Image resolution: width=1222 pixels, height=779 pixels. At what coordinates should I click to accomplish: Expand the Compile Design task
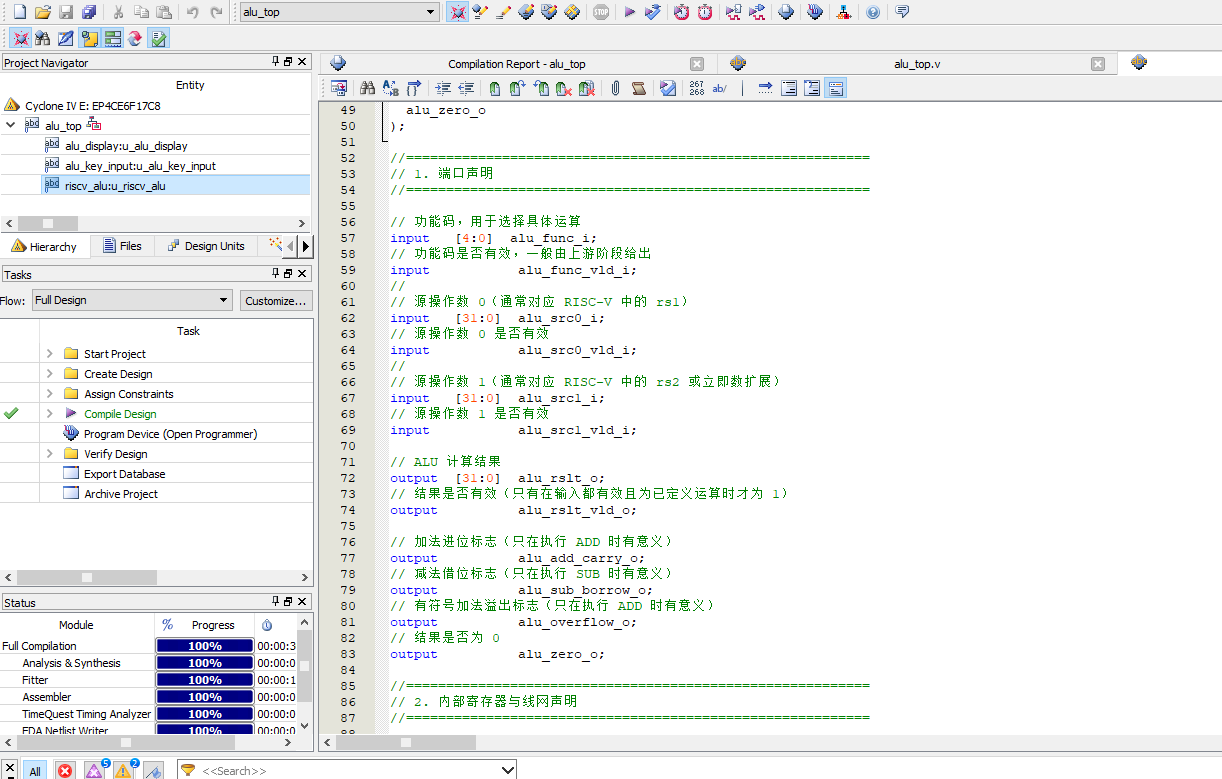pos(50,414)
